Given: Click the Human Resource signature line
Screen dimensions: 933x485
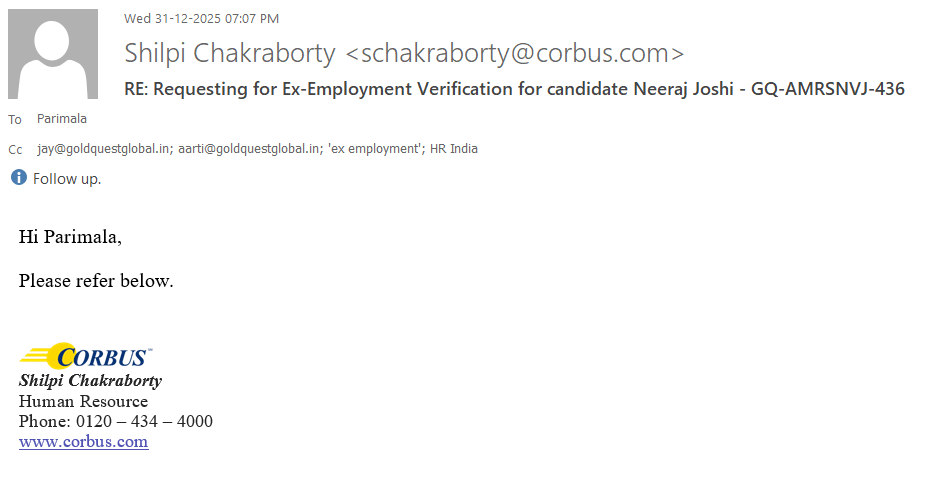Looking at the screenshot, I should click(x=83, y=402).
